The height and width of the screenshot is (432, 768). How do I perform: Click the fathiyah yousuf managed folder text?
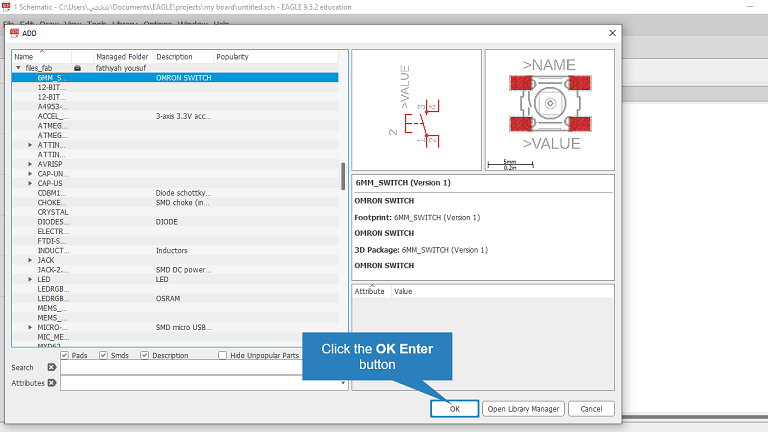pyautogui.click(x=120, y=68)
